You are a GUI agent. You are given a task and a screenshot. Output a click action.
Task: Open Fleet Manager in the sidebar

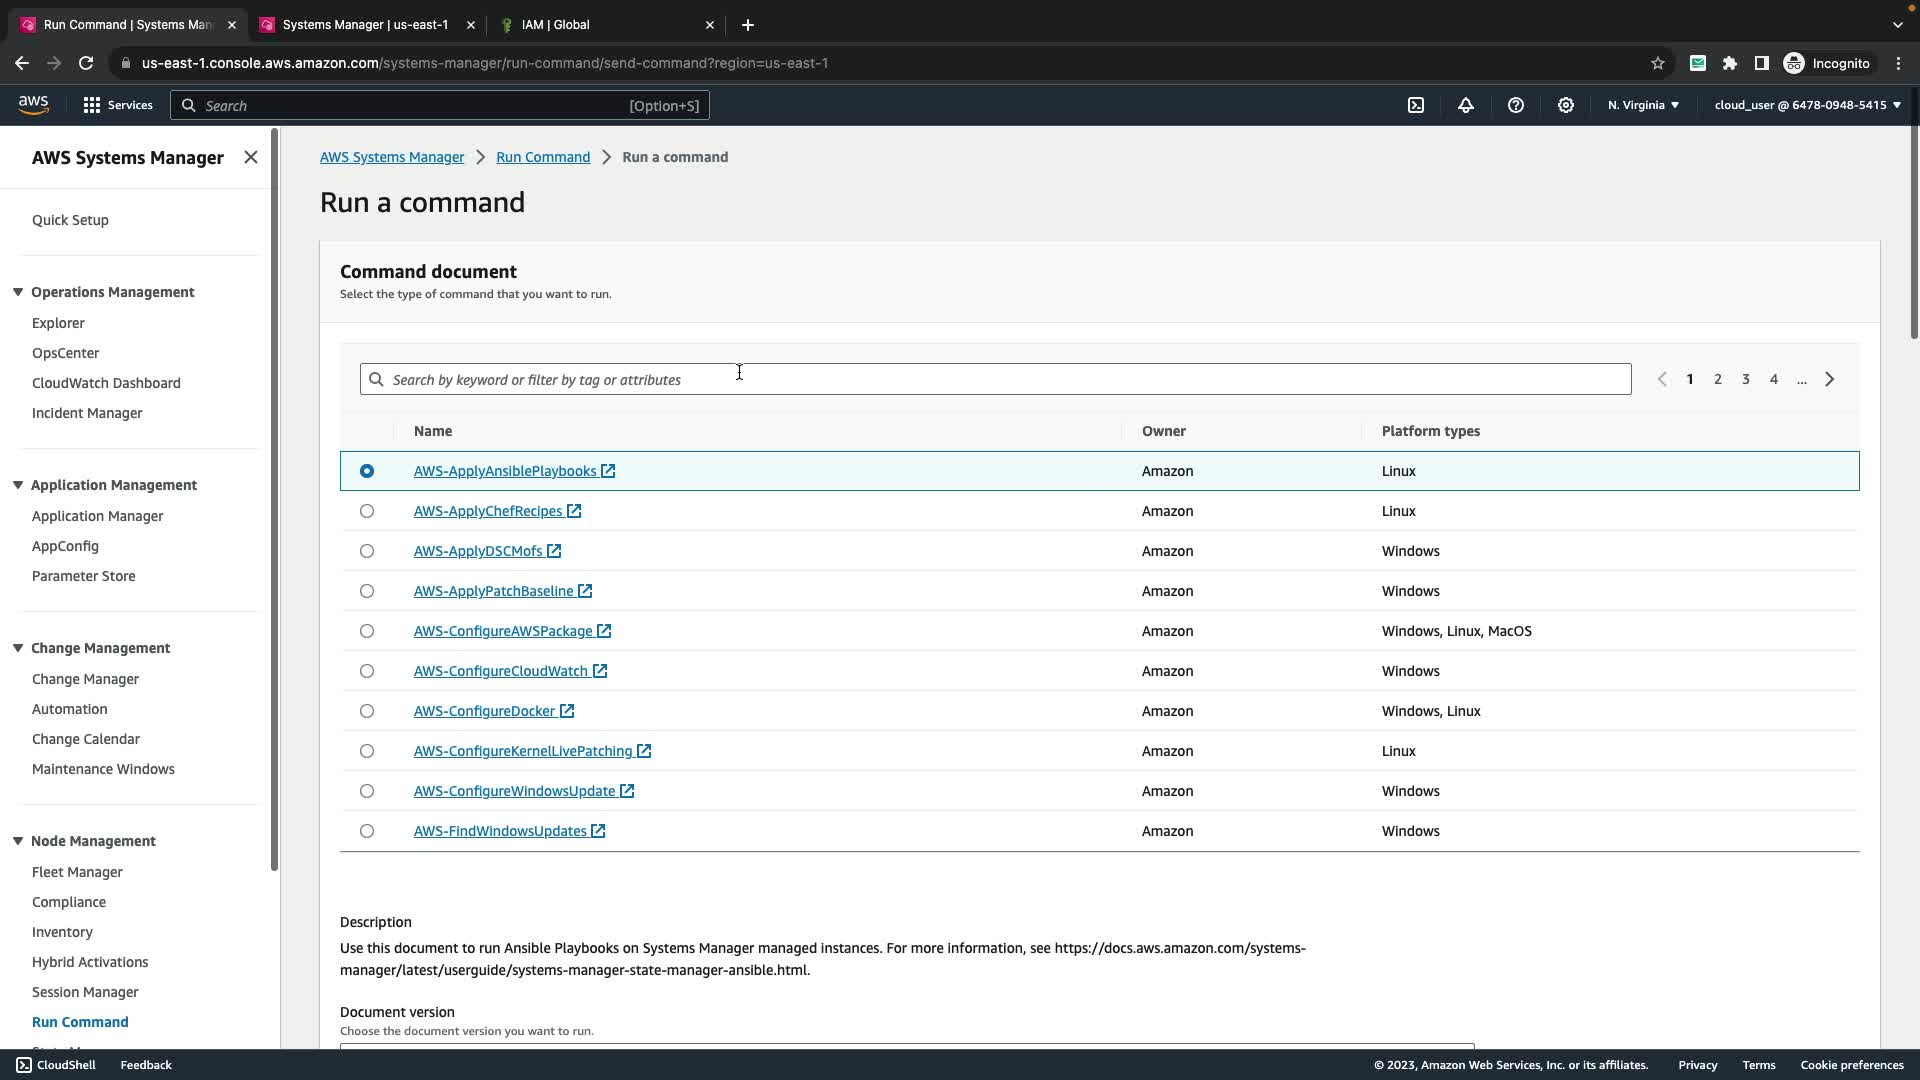tap(77, 872)
